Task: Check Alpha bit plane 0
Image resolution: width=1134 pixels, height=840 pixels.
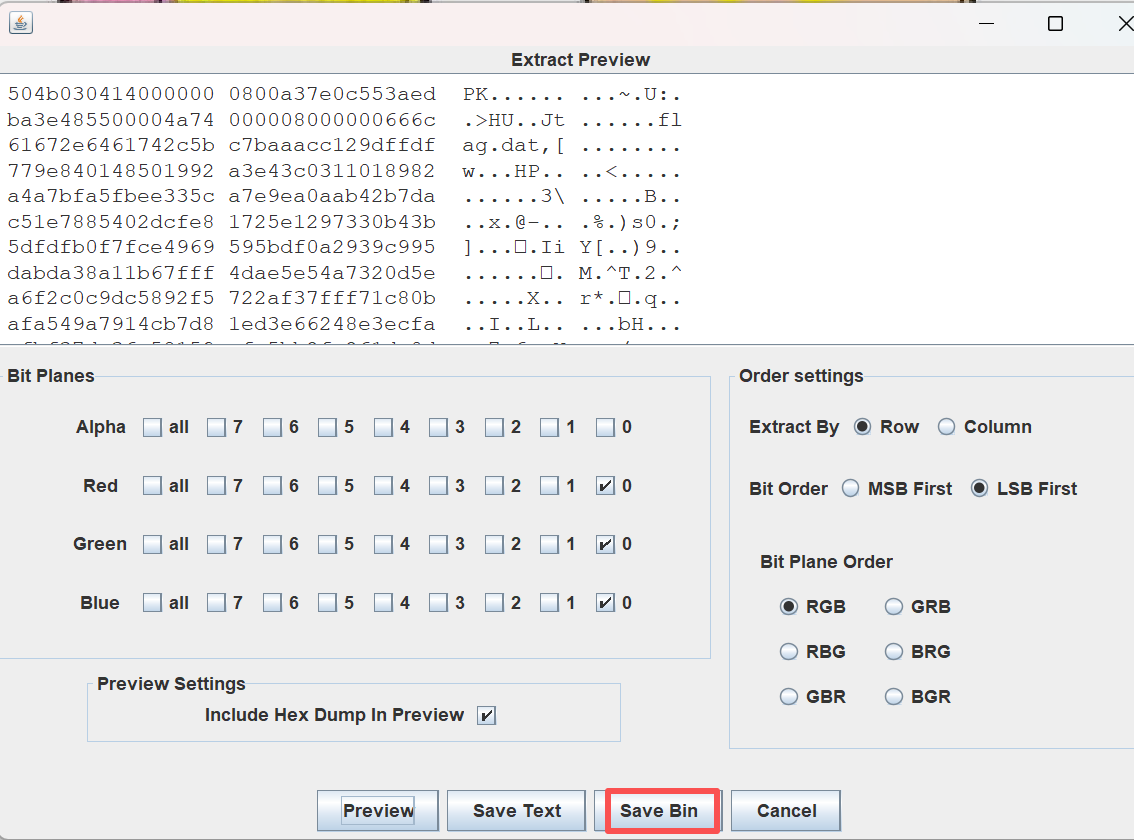Action: point(605,428)
